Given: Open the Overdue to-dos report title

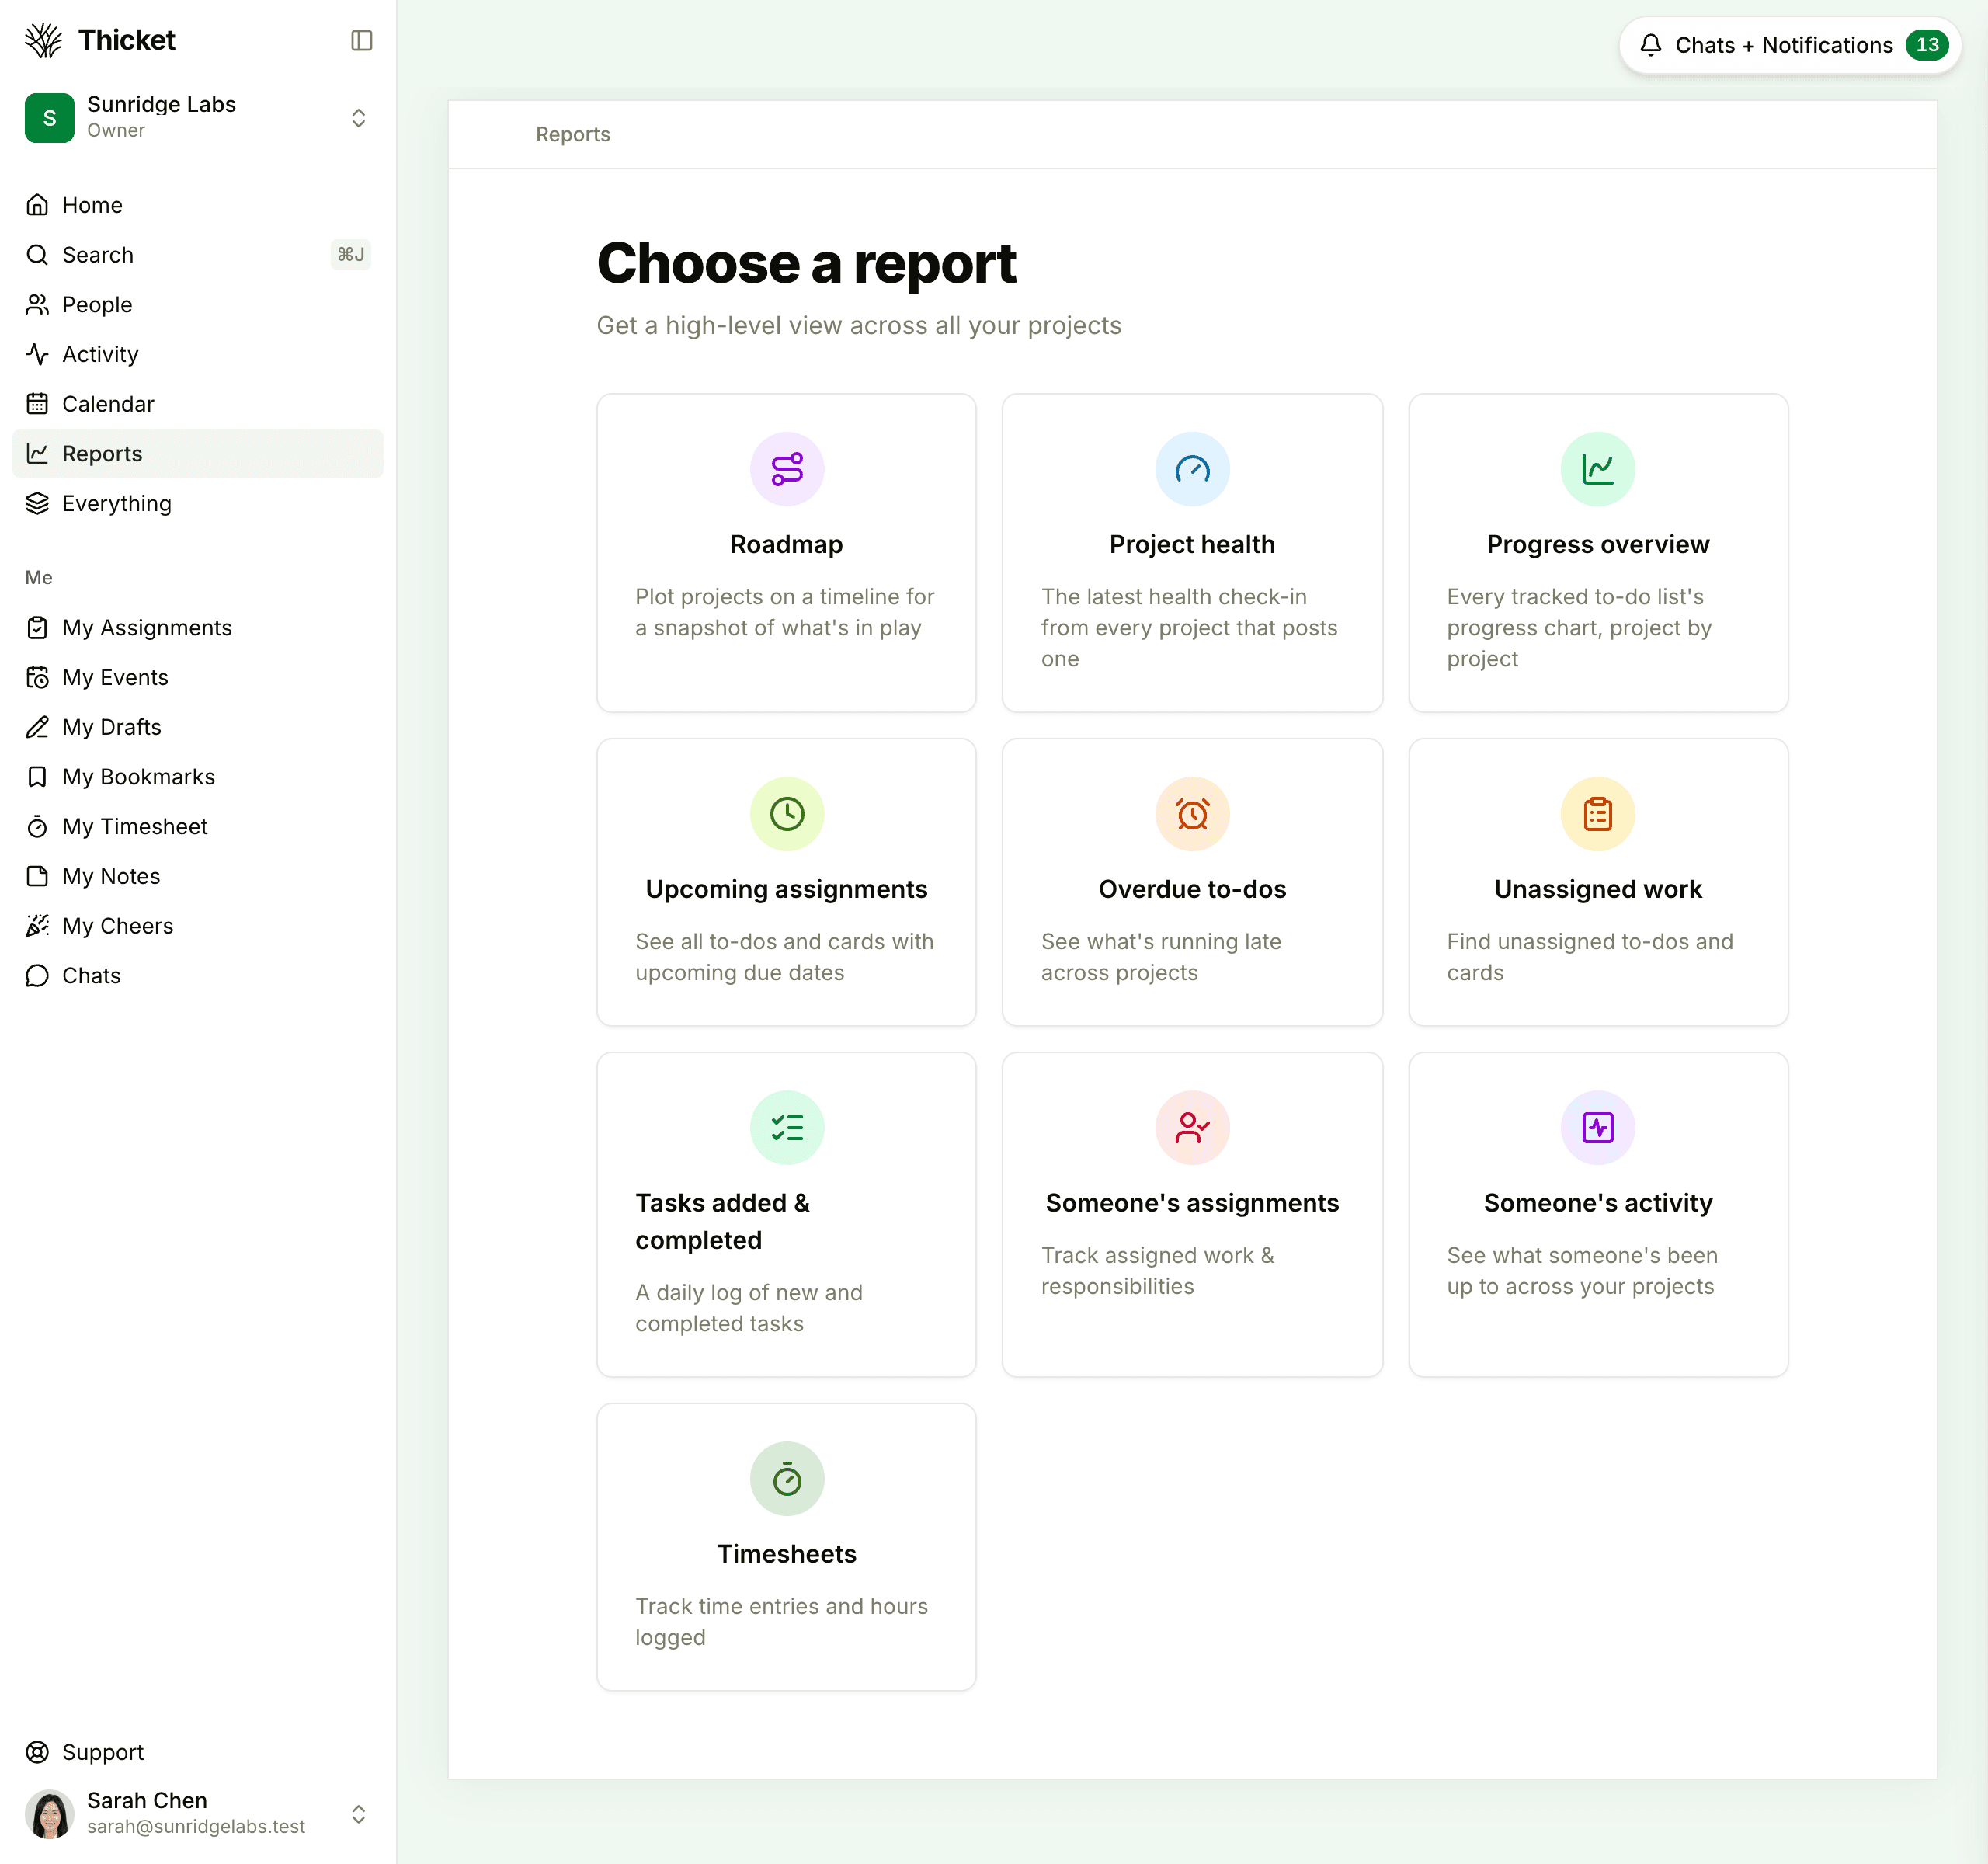Looking at the screenshot, I should tap(1192, 889).
